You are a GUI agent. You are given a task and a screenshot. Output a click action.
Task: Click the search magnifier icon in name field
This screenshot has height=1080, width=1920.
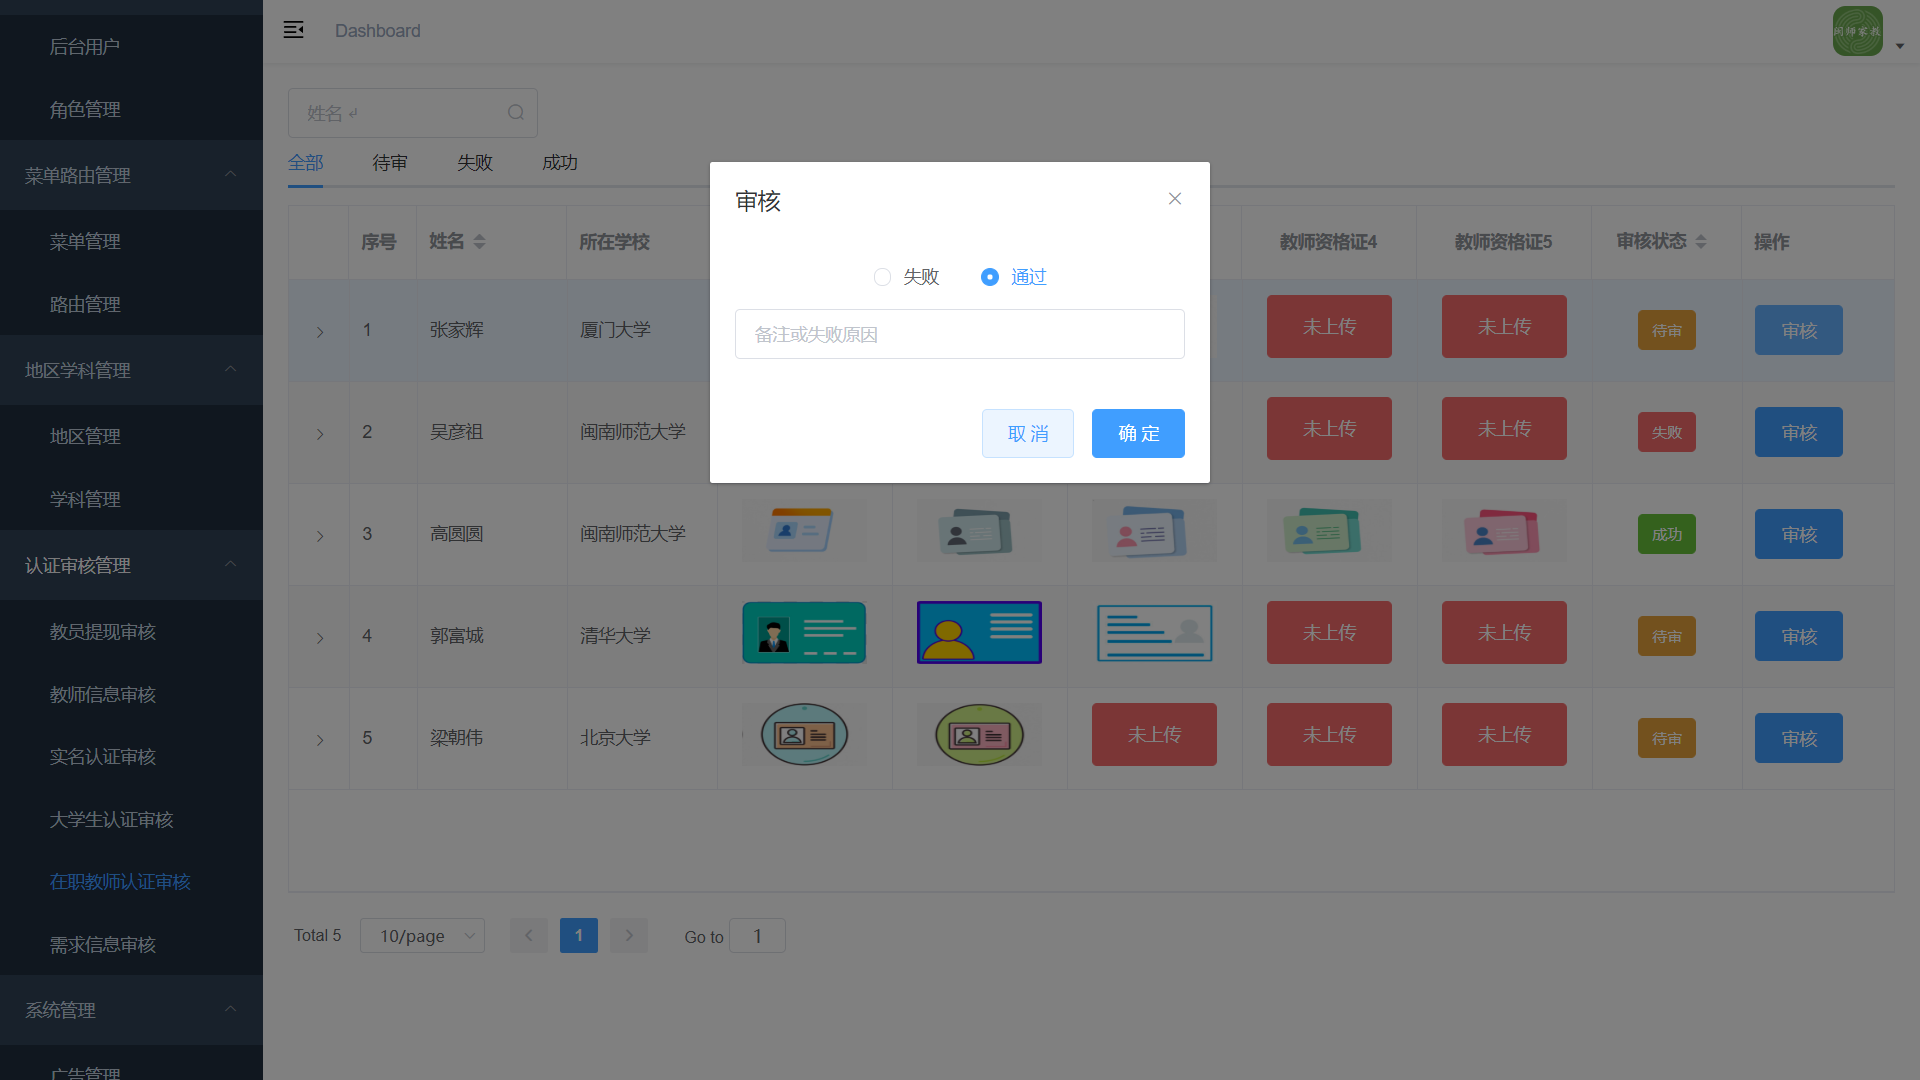click(x=515, y=113)
